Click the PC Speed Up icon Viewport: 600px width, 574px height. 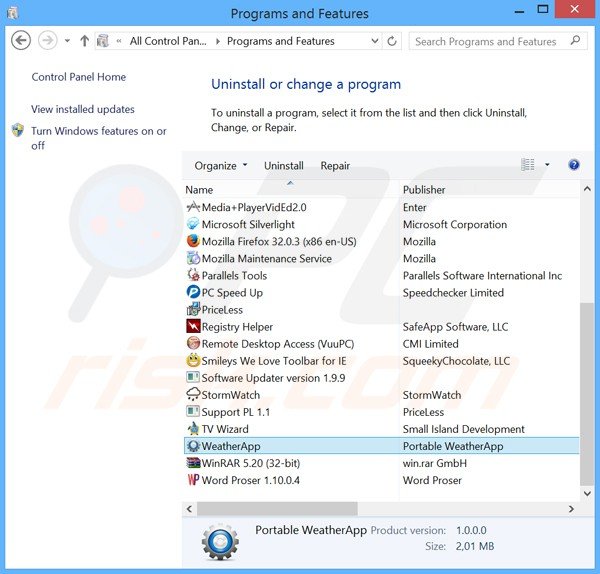(x=193, y=292)
